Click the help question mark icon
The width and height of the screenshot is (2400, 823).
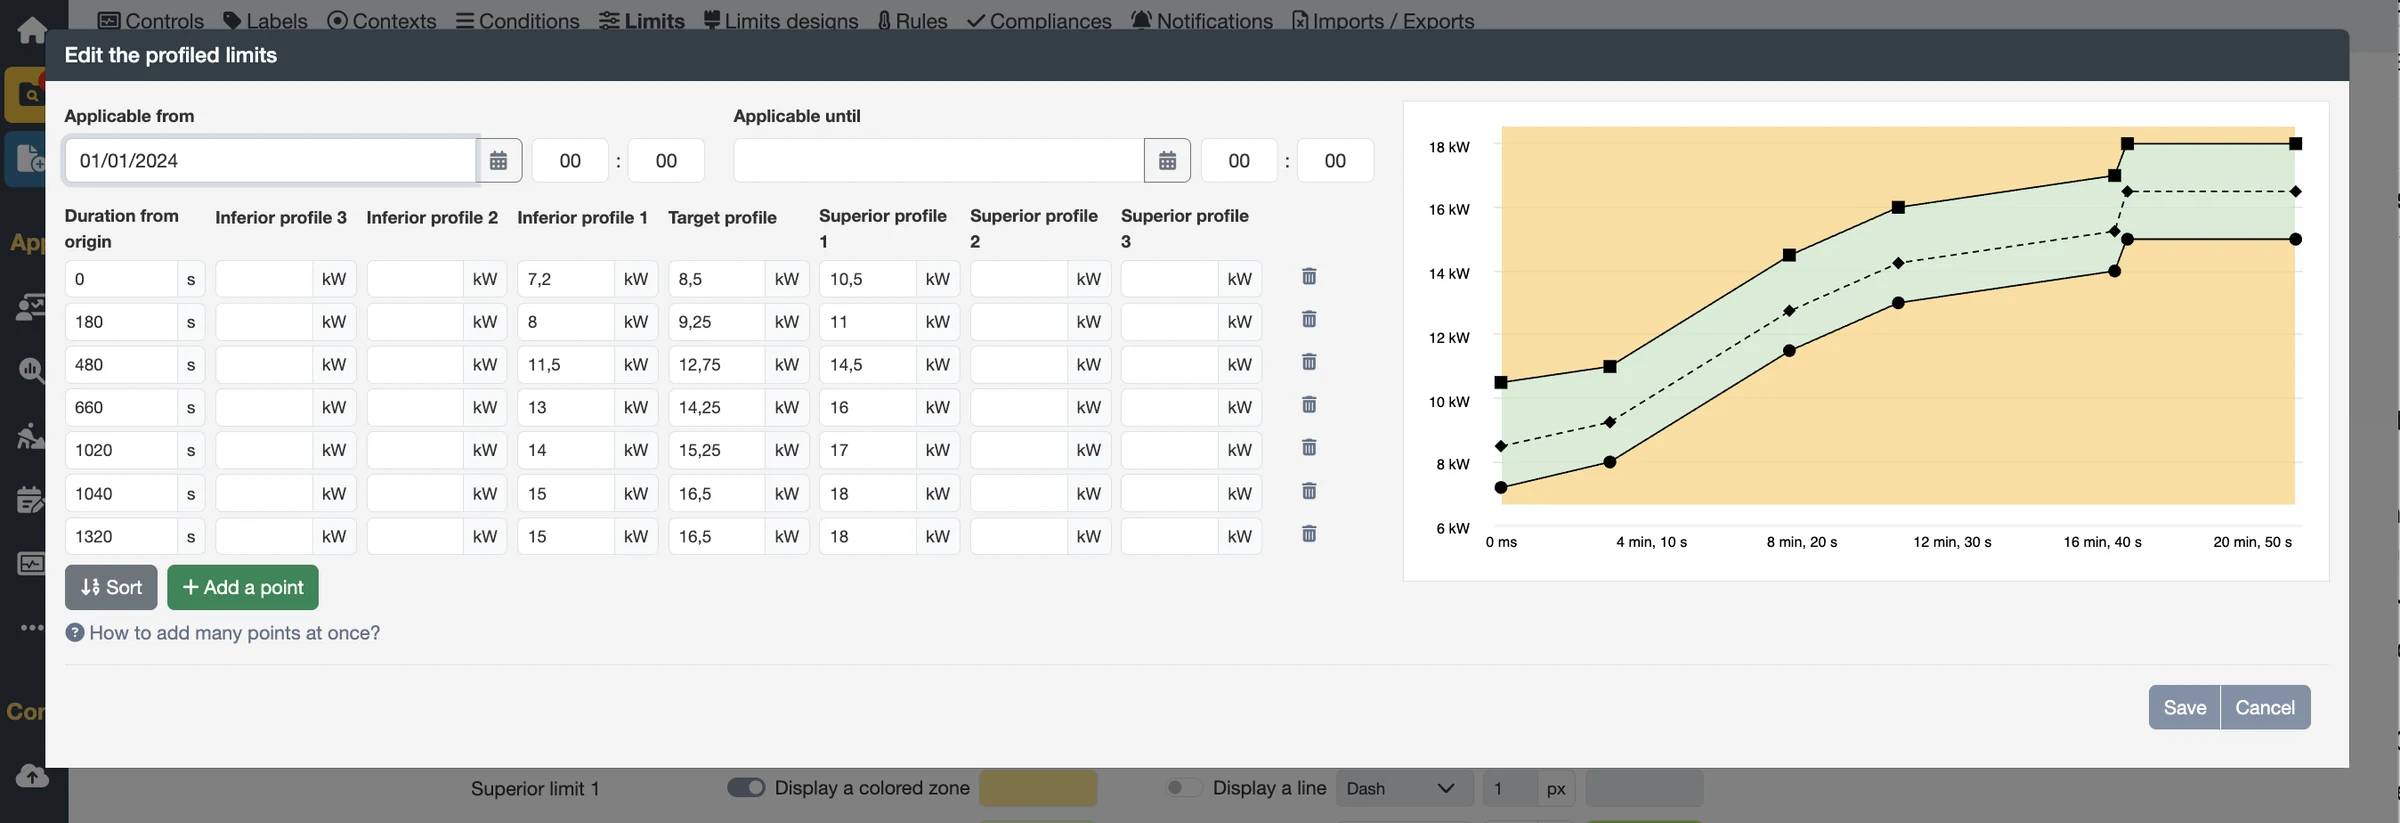[75, 633]
